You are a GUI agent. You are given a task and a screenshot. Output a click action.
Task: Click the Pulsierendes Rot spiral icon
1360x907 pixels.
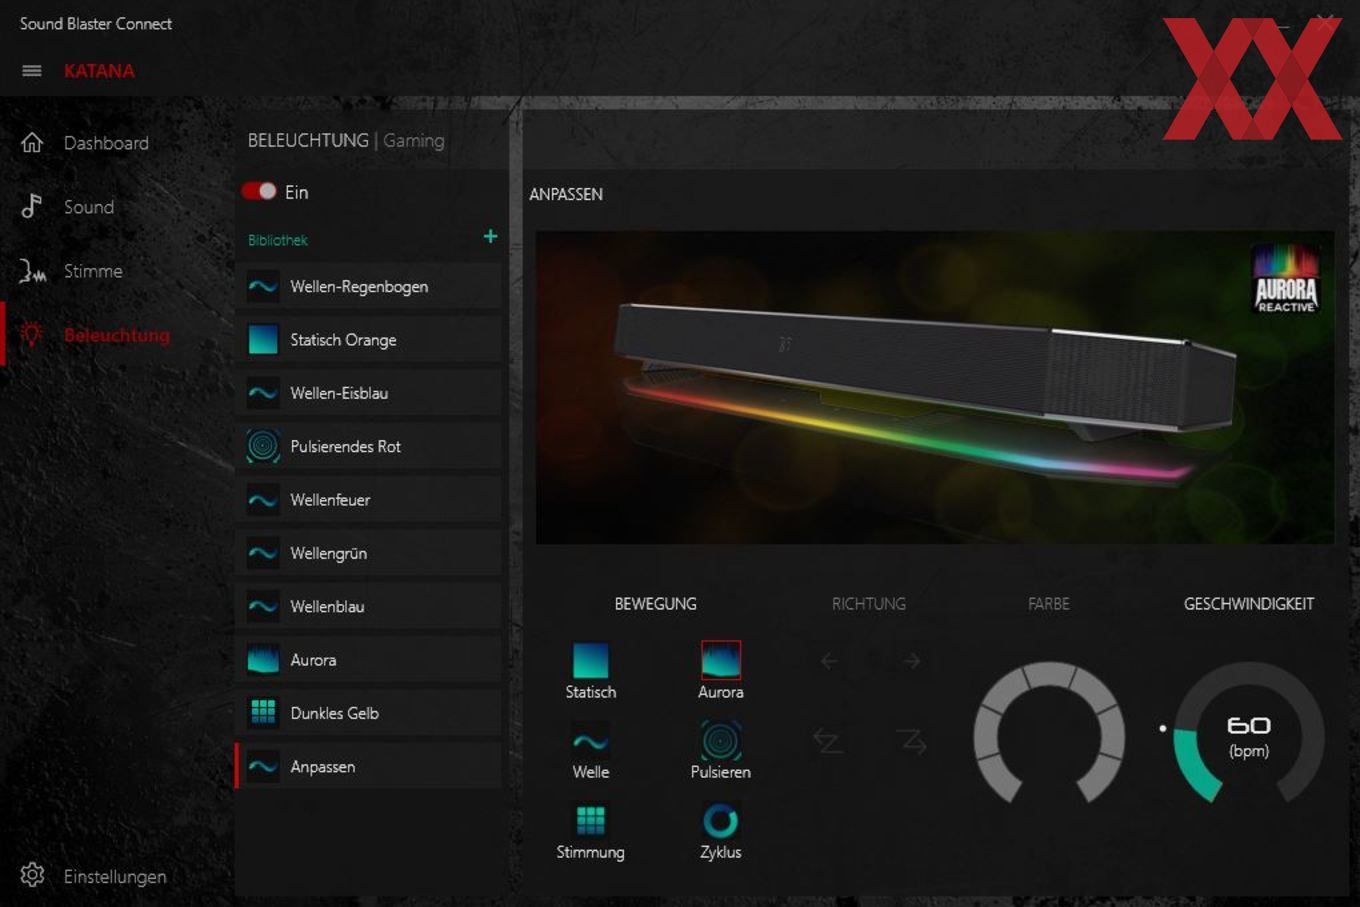(x=263, y=446)
